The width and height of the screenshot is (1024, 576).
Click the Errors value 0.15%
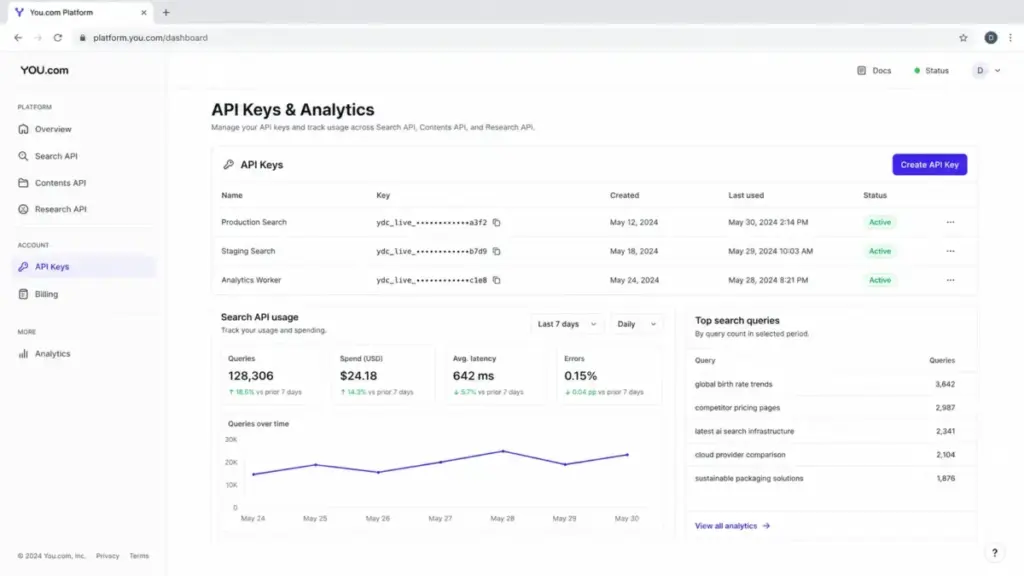tap(581, 376)
